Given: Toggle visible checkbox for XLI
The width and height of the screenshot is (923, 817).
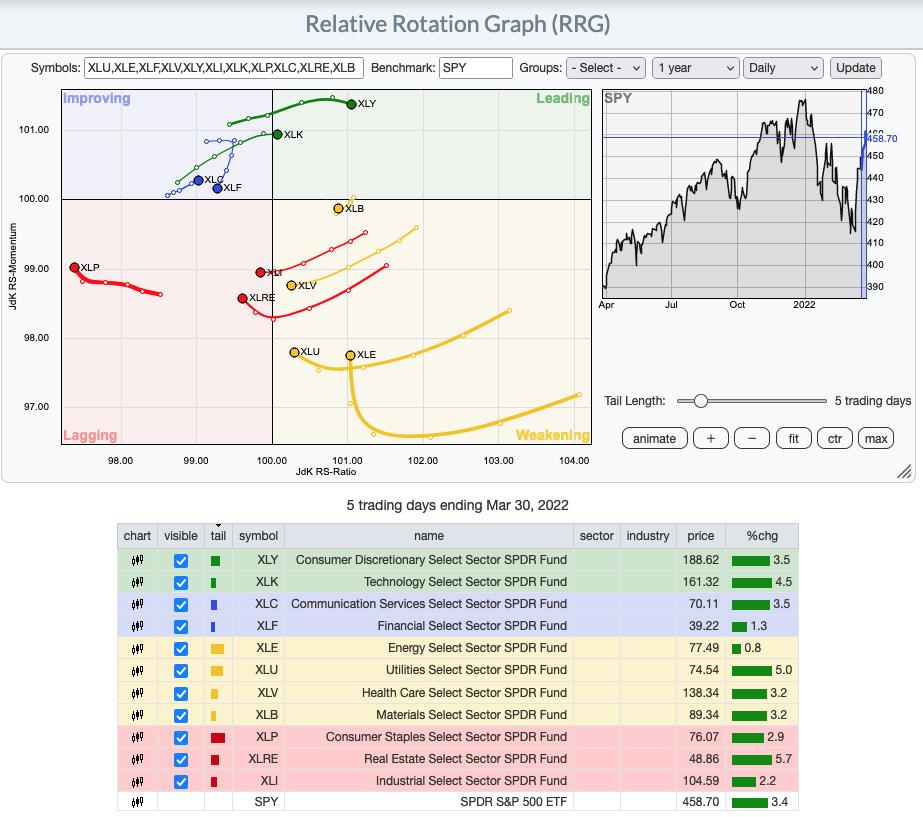Looking at the screenshot, I should click(181, 782).
